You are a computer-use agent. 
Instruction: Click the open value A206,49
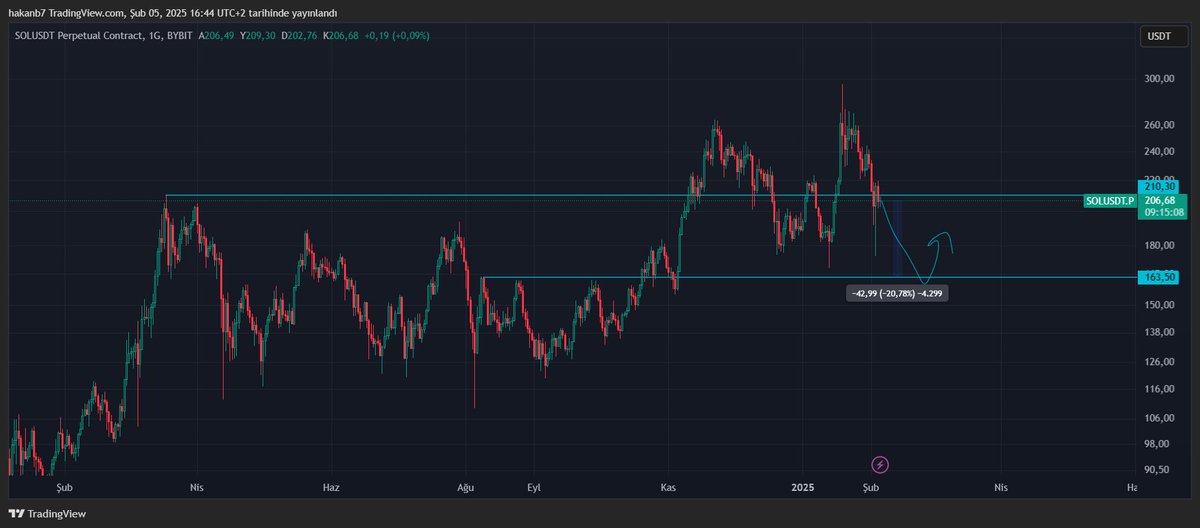215,37
